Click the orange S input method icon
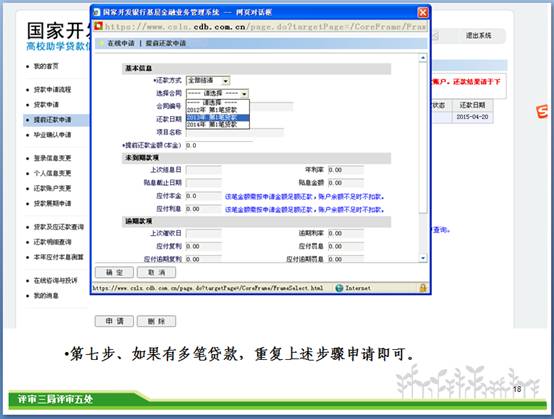 point(542,111)
